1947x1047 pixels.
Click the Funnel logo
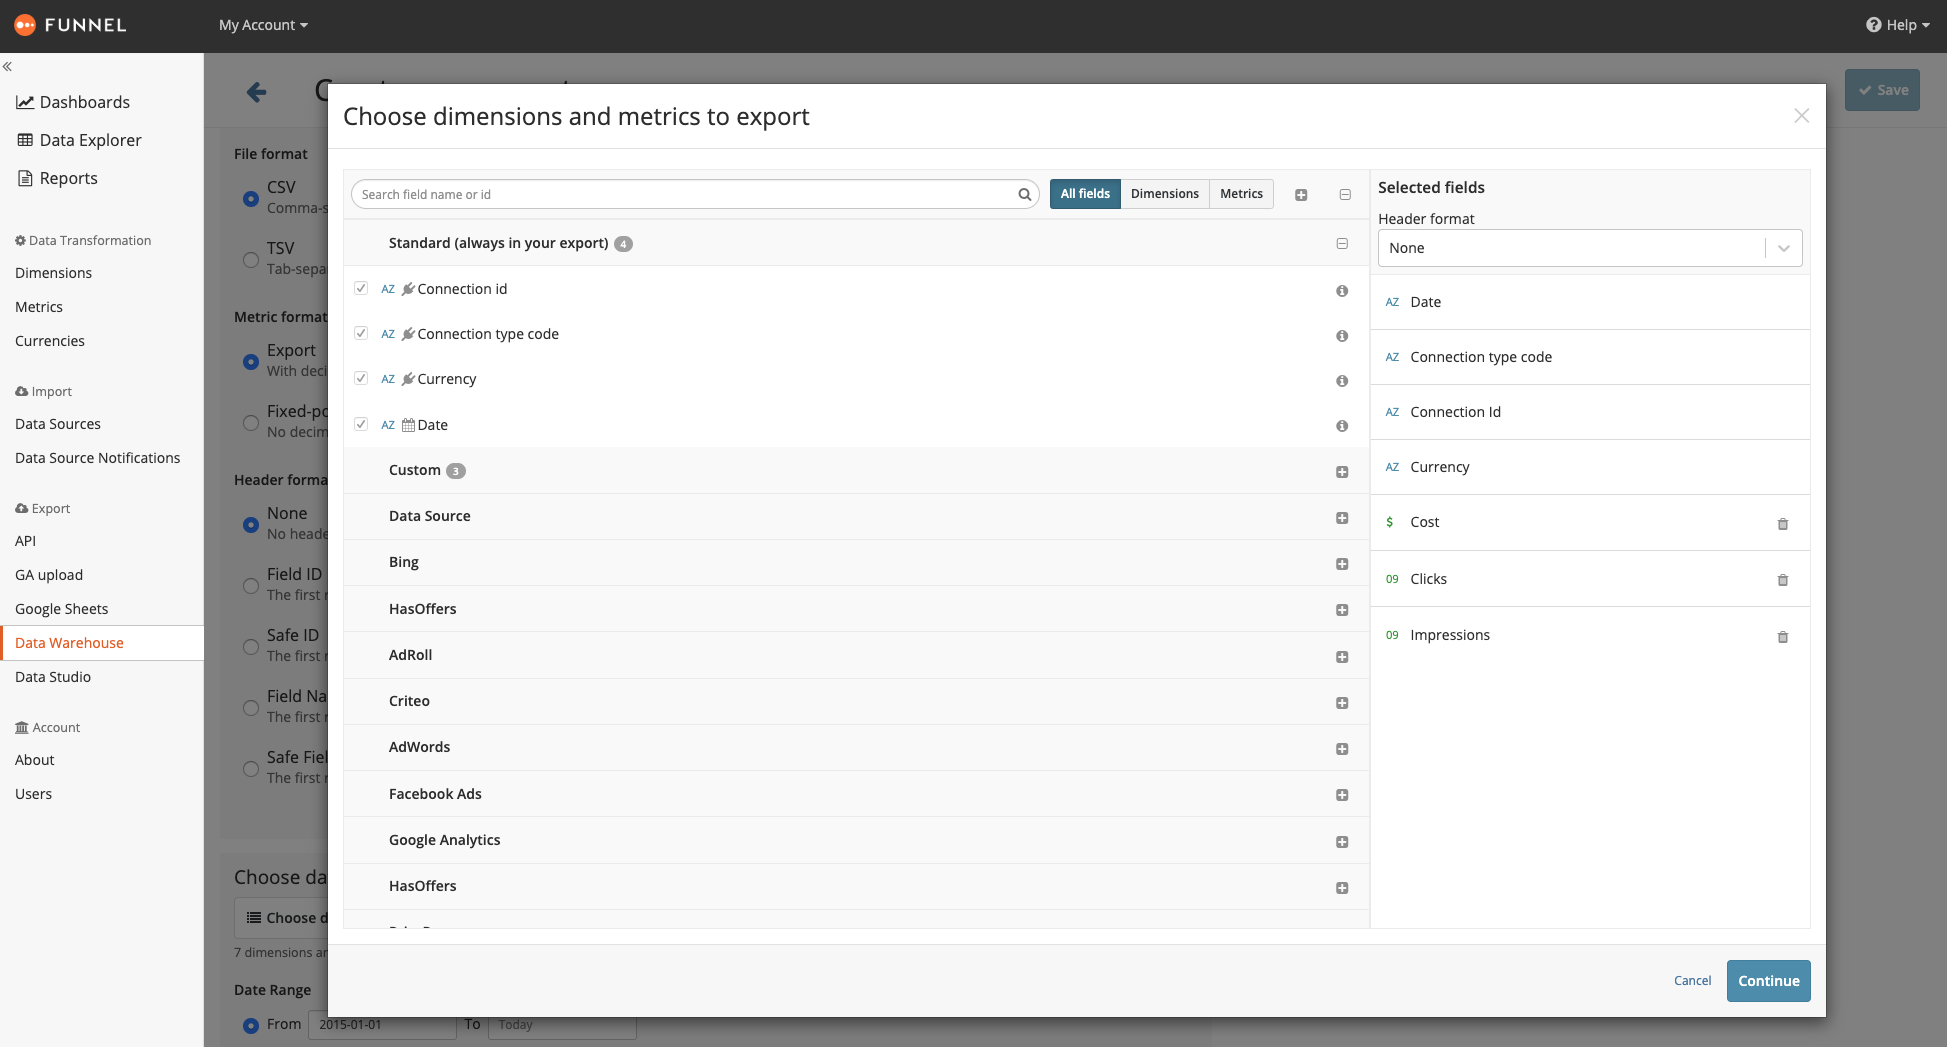pyautogui.click(x=70, y=25)
